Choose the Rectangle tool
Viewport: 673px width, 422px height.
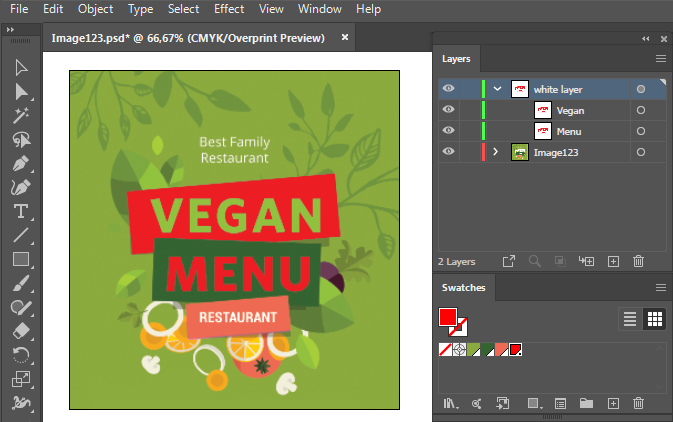click(x=20, y=259)
